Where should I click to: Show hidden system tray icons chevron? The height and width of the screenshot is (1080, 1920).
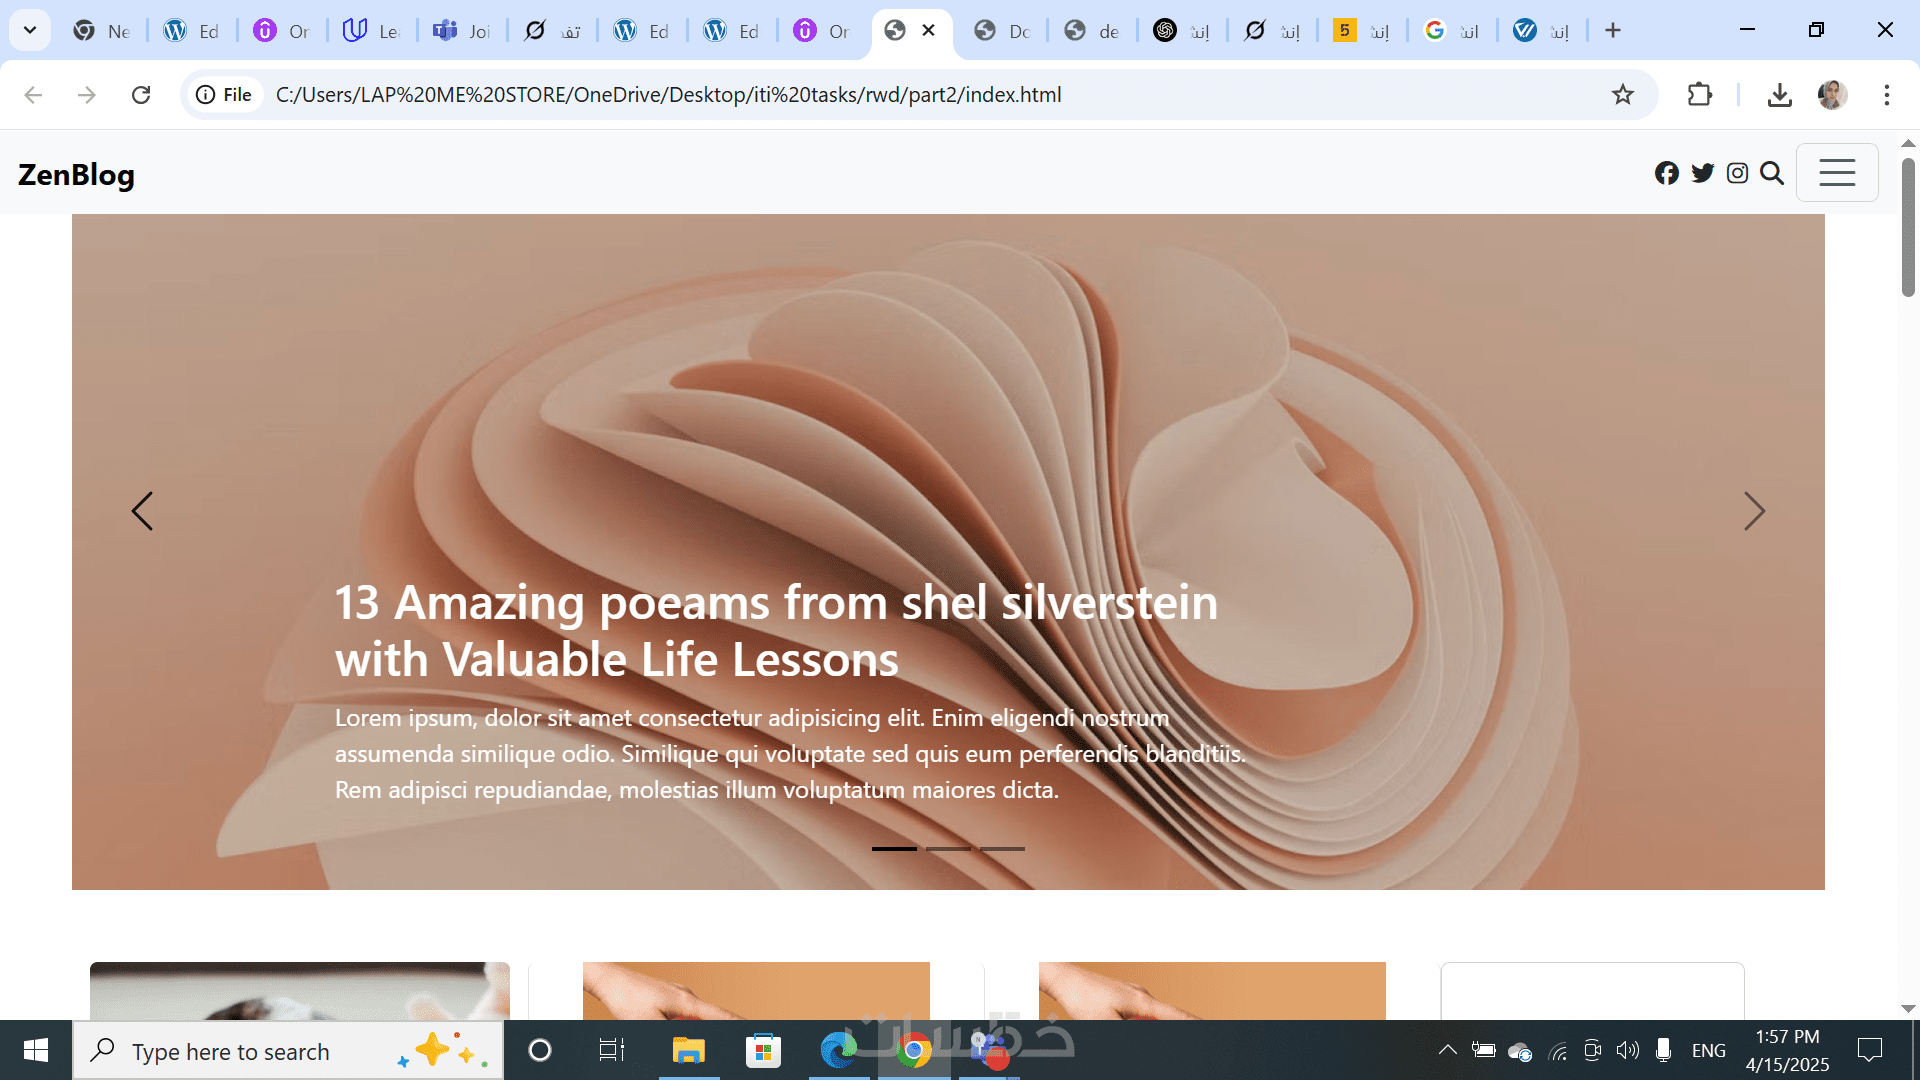pos(1447,1050)
